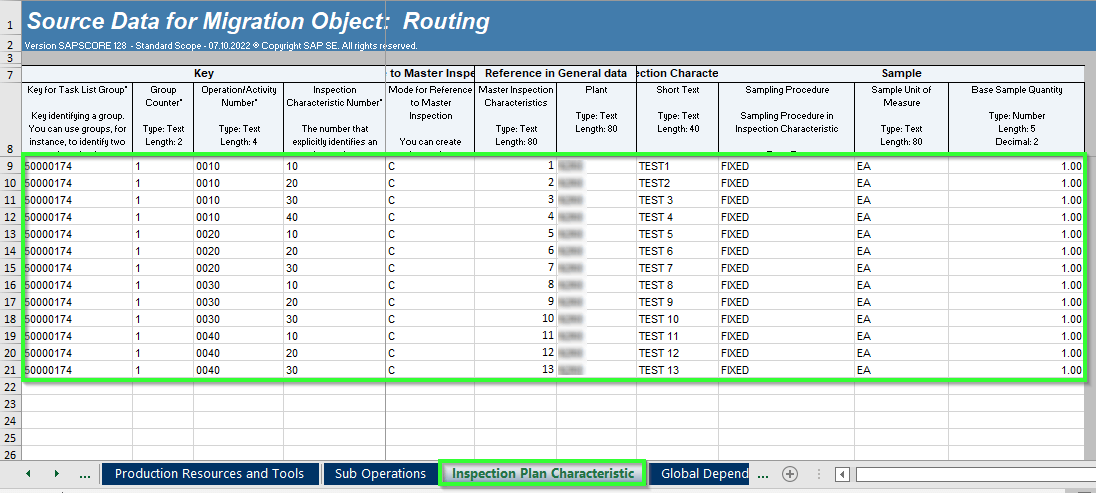The width and height of the screenshot is (1096, 493).
Task: Select the Short Text column header
Action: coord(677,117)
